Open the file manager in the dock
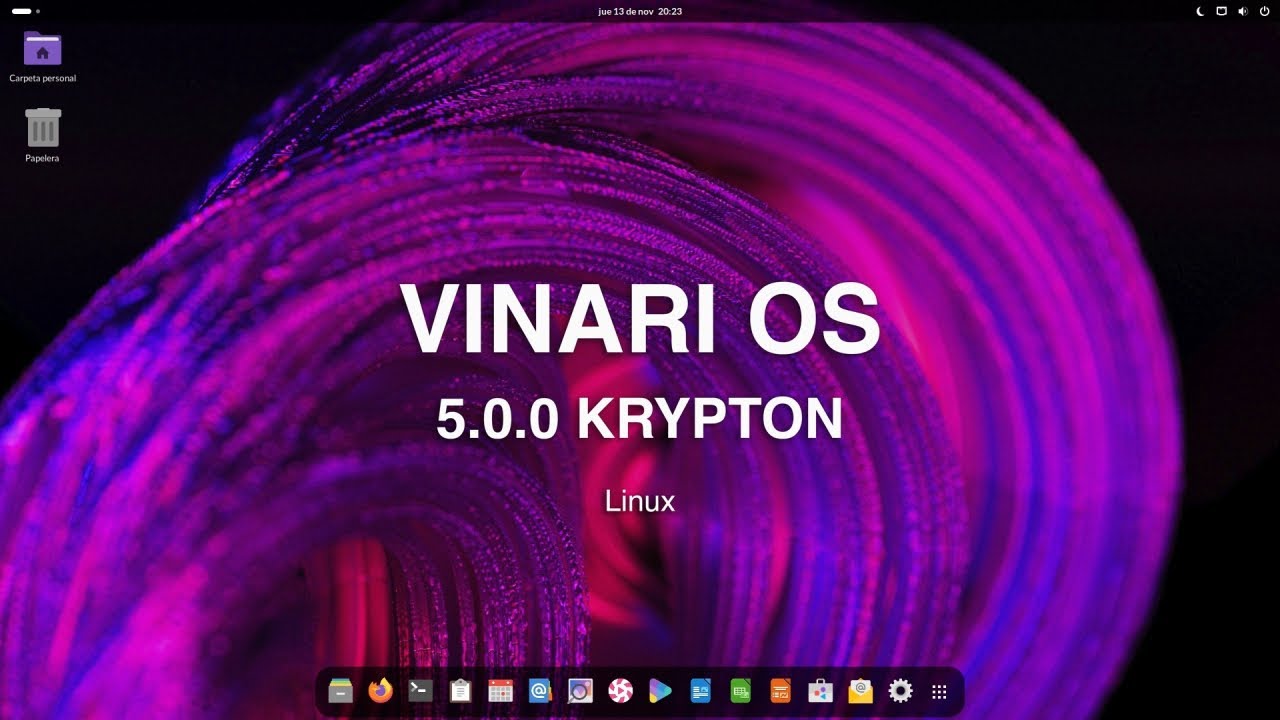The width and height of the screenshot is (1280, 720). (341, 691)
